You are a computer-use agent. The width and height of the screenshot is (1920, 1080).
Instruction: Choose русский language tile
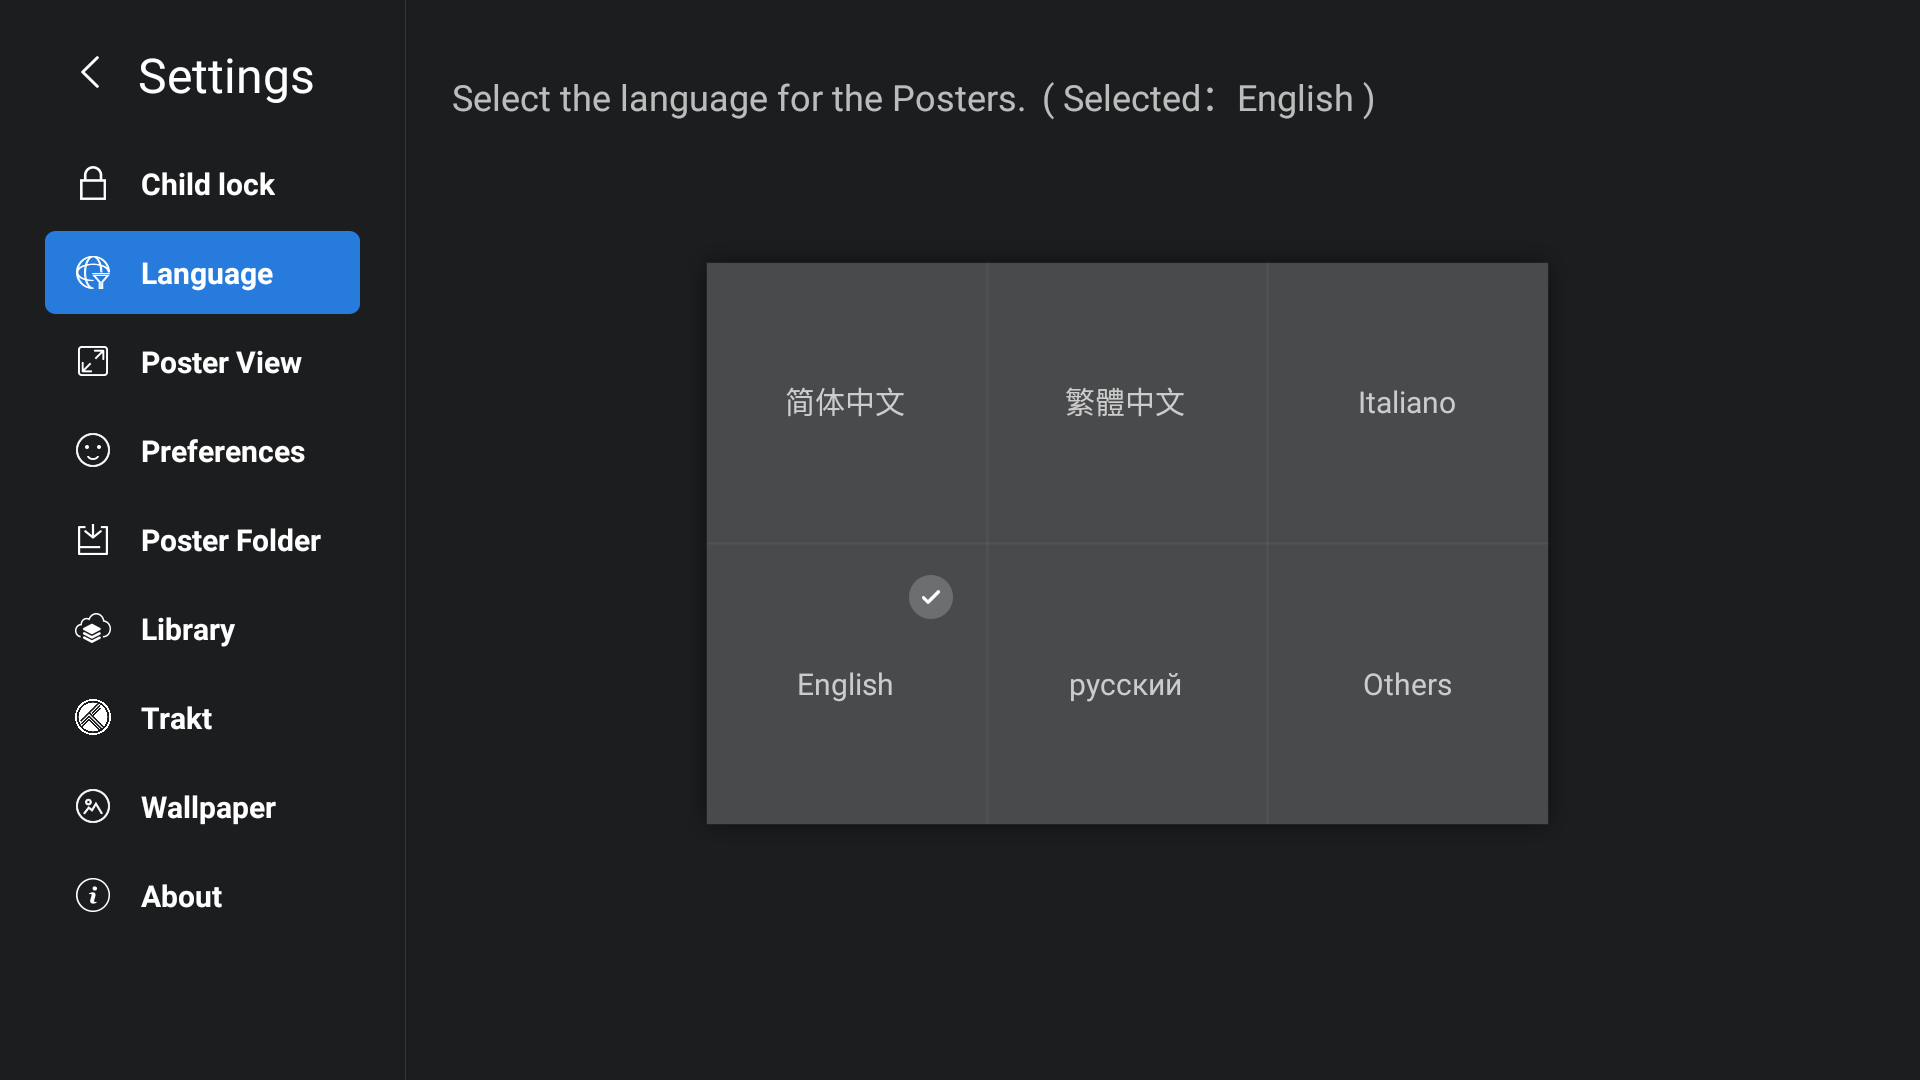1126,685
